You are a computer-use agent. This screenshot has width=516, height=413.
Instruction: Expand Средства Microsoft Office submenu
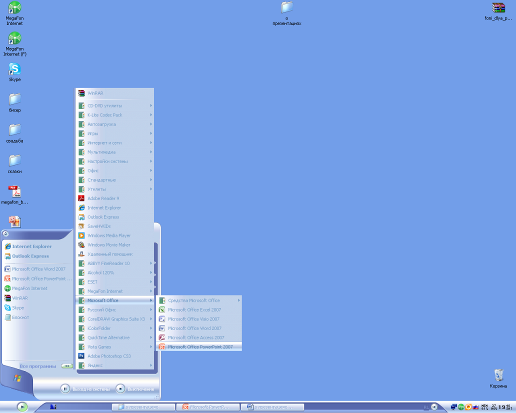point(199,300)
